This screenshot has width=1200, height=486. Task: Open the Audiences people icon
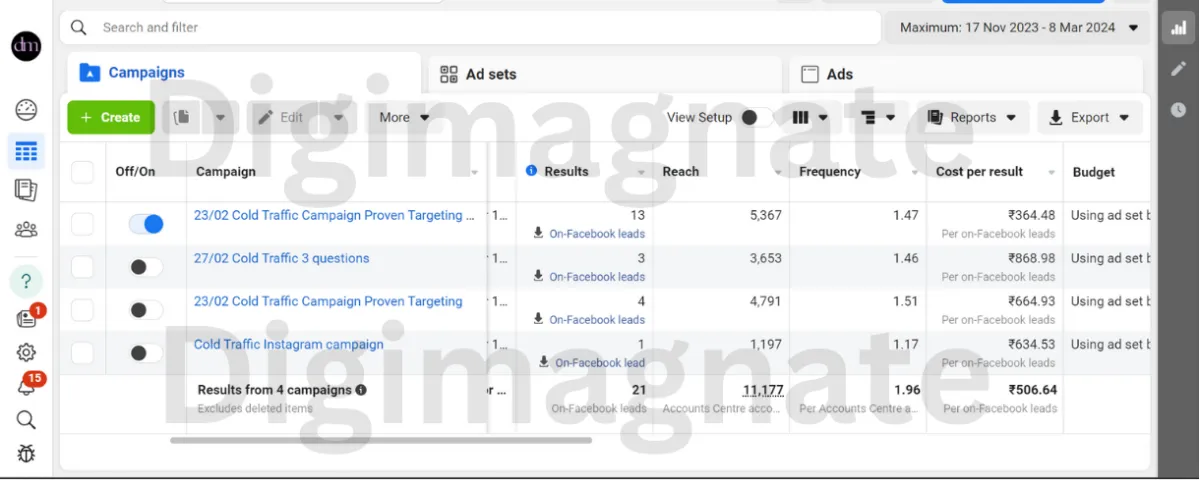coord(26,229)
